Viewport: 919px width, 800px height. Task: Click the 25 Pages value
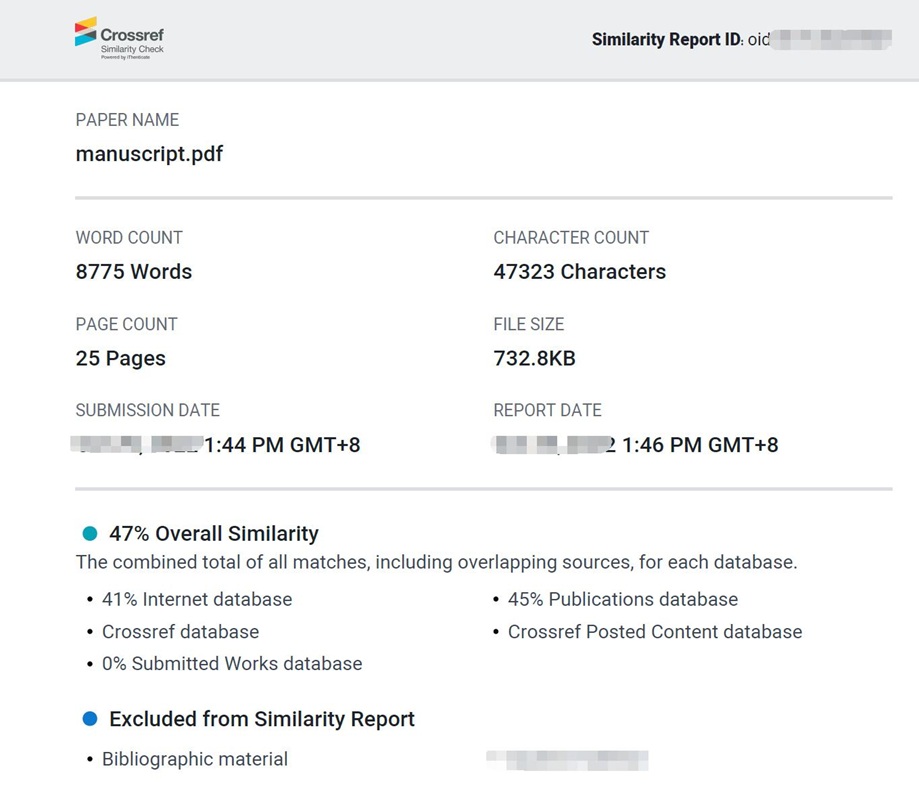121,358
